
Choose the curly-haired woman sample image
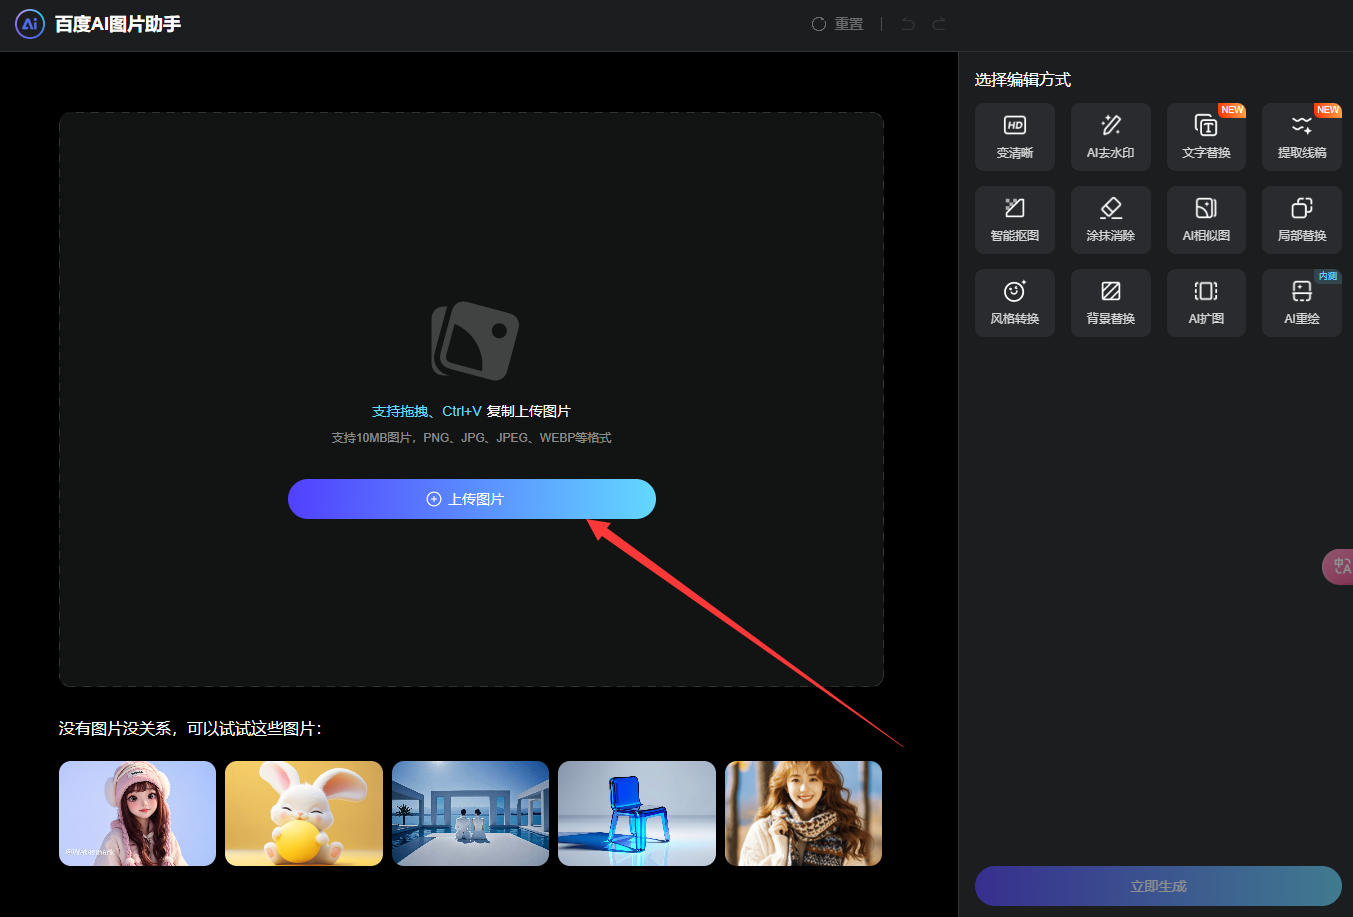point(803,813)
